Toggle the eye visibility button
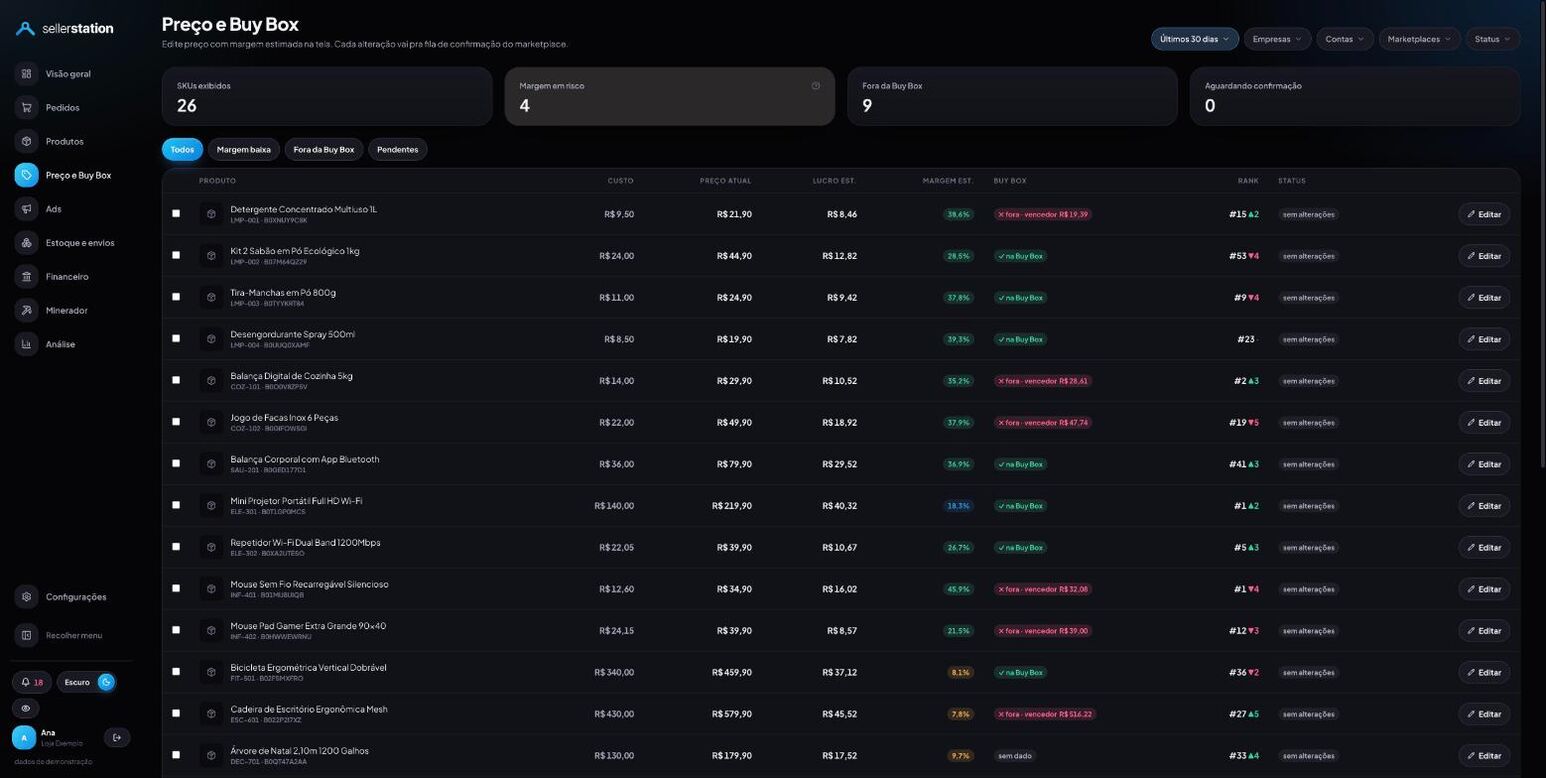This screenshot has height=778, width=1546. click(26, 708)
